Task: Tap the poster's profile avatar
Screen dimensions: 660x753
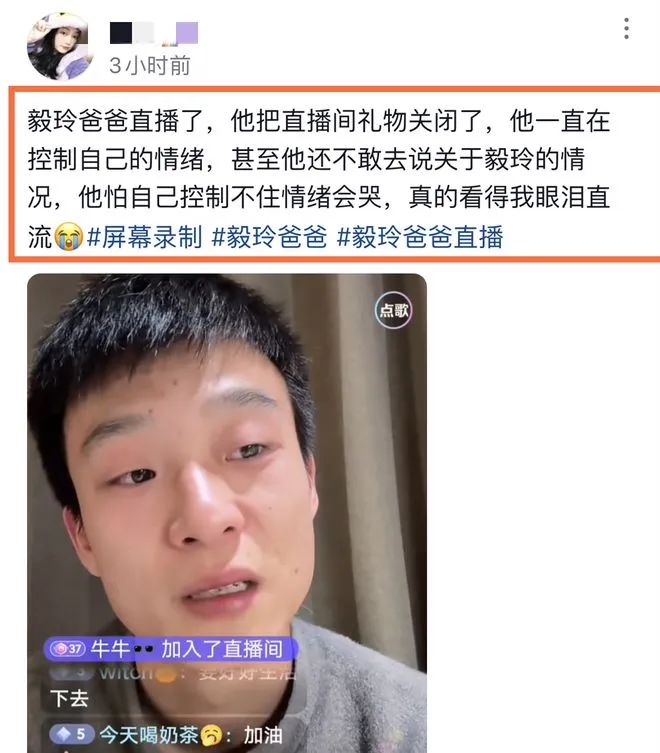Action: (x=60, y=46)
